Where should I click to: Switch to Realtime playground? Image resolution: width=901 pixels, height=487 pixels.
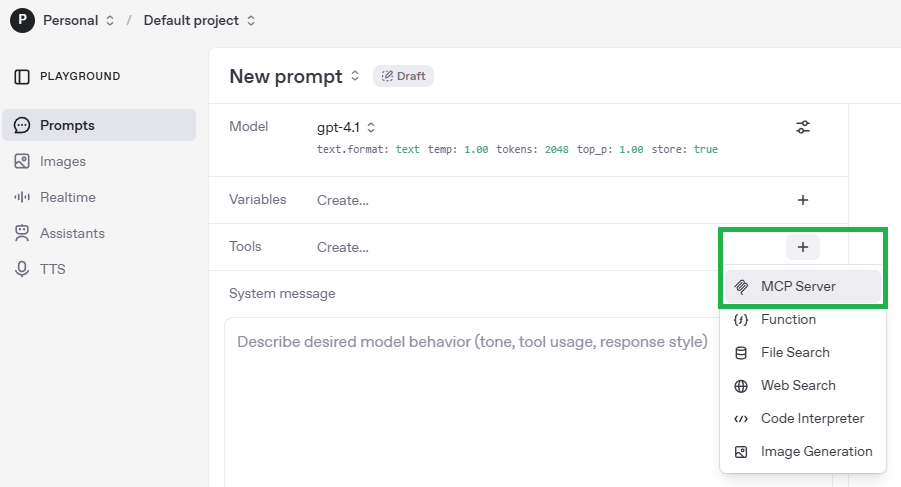point(66,197)
